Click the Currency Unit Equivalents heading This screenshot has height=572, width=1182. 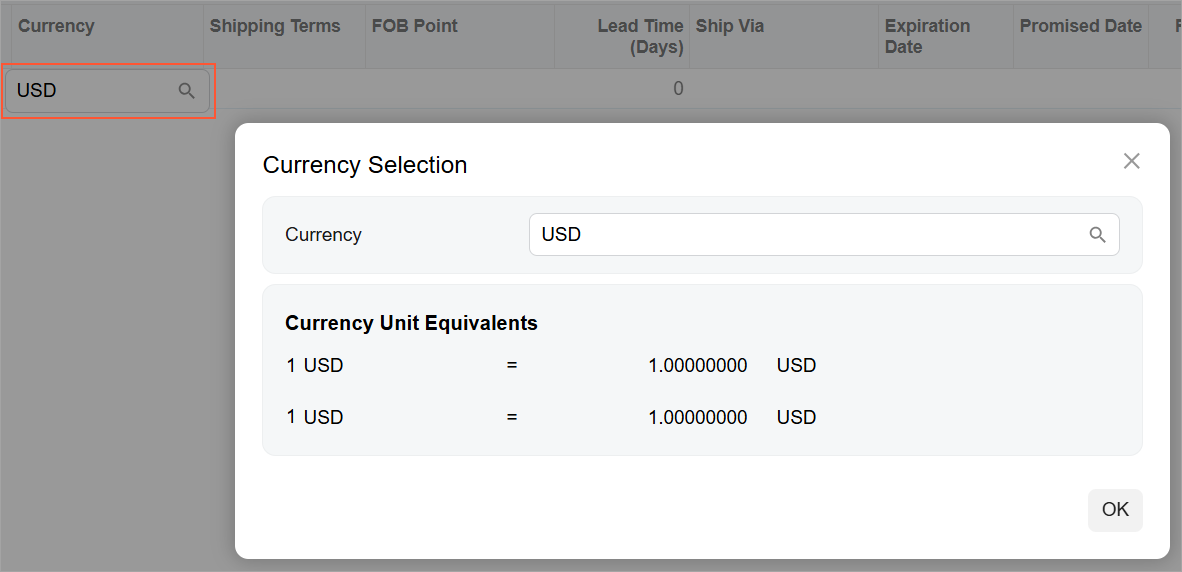tap(411, 323)
